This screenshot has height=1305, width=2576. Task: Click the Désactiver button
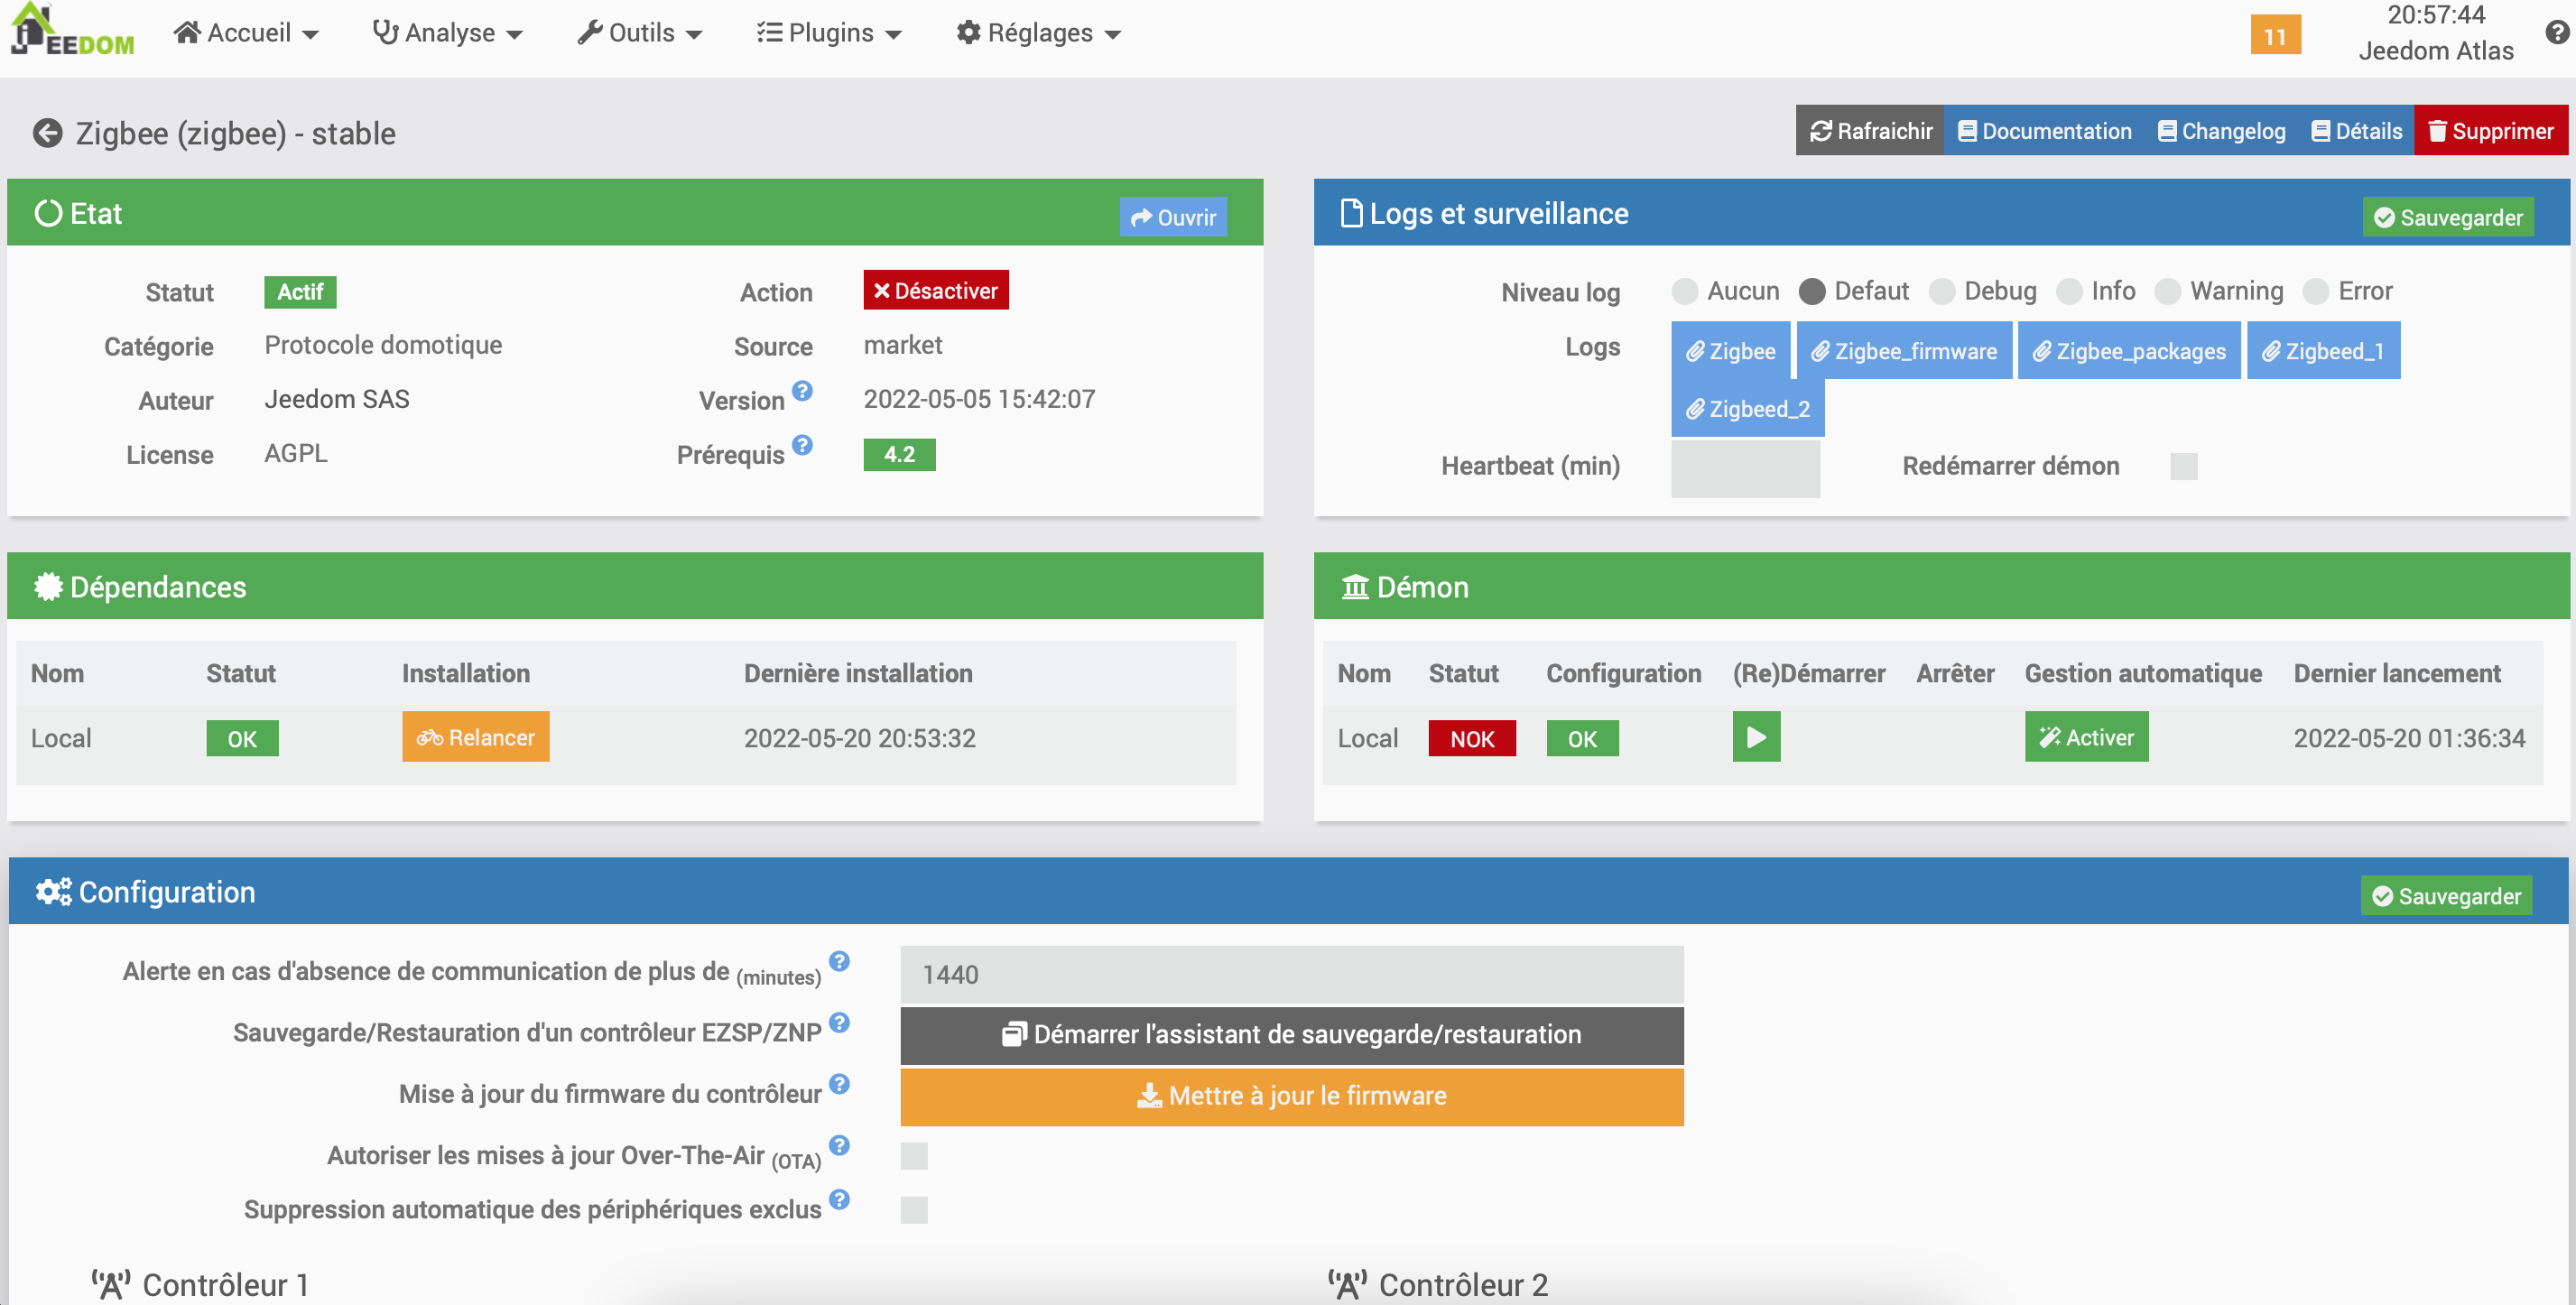935,291
